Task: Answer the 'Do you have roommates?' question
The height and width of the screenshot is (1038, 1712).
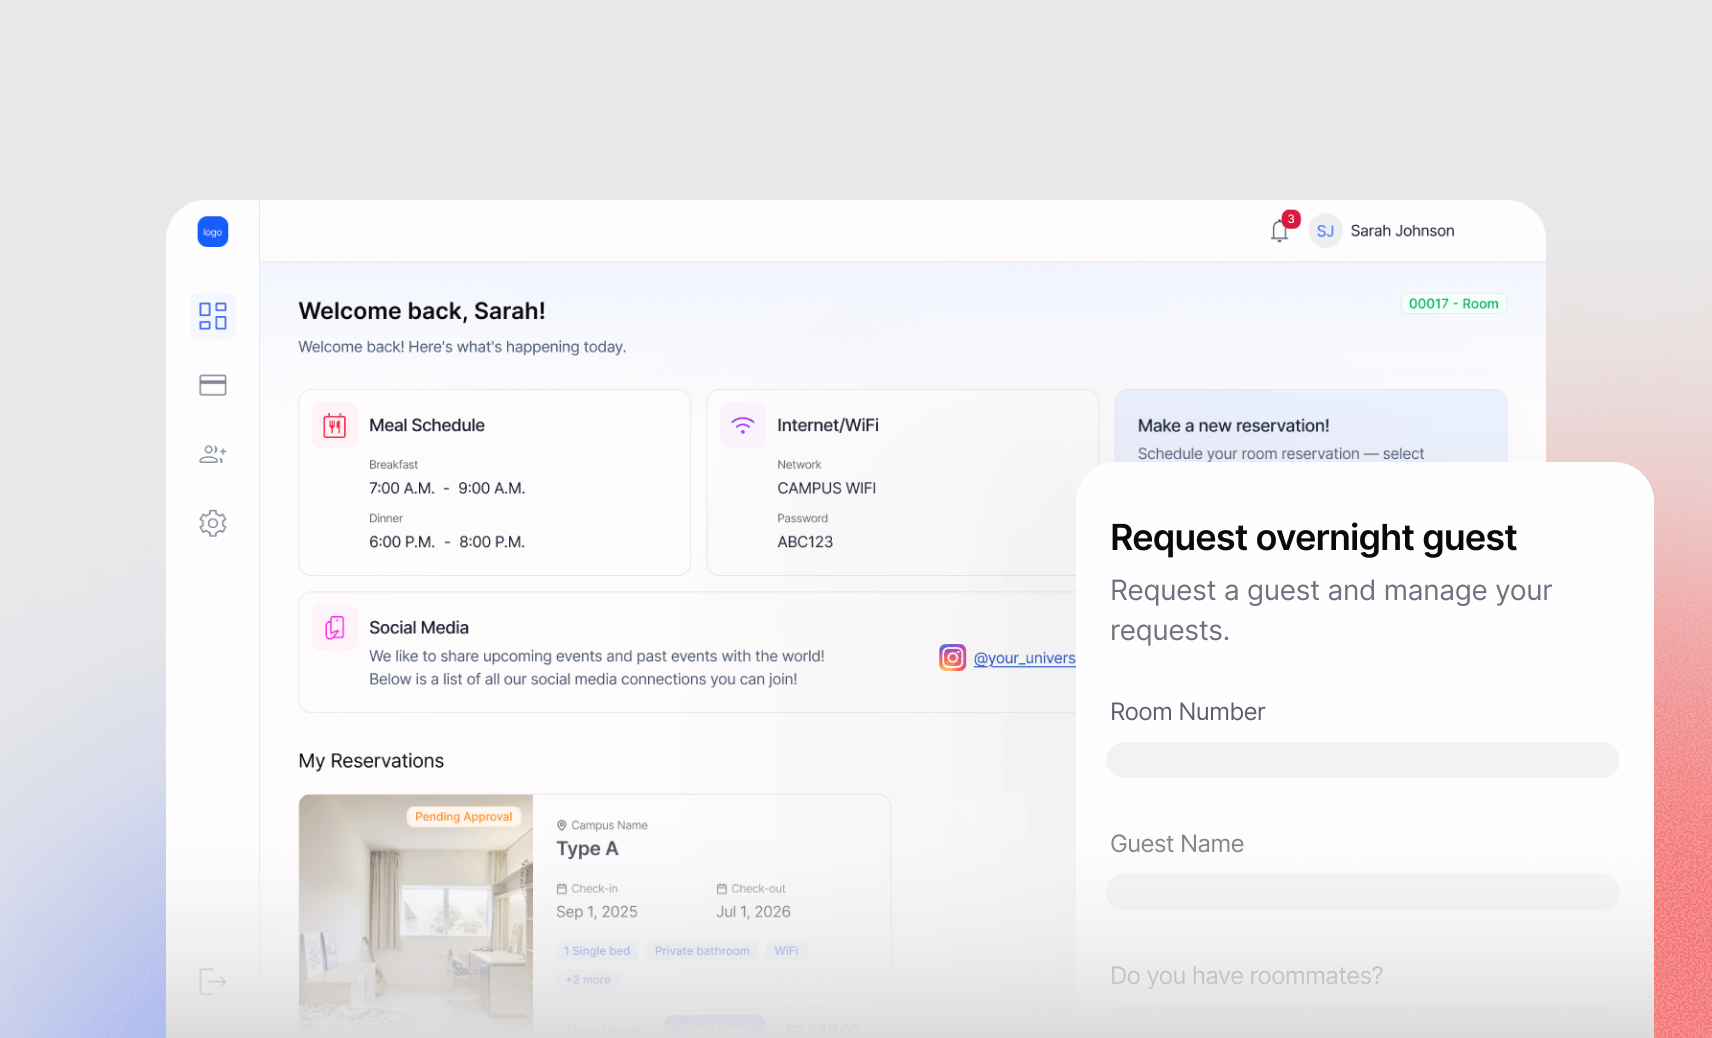Action: (x=1246, y=975)
